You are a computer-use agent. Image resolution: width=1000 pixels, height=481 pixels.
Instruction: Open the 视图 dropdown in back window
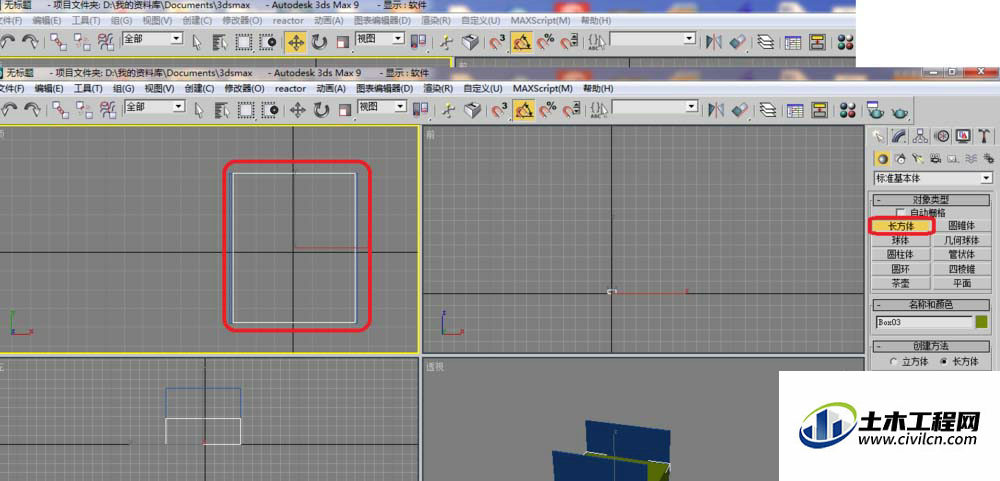[x=379, y=39]
